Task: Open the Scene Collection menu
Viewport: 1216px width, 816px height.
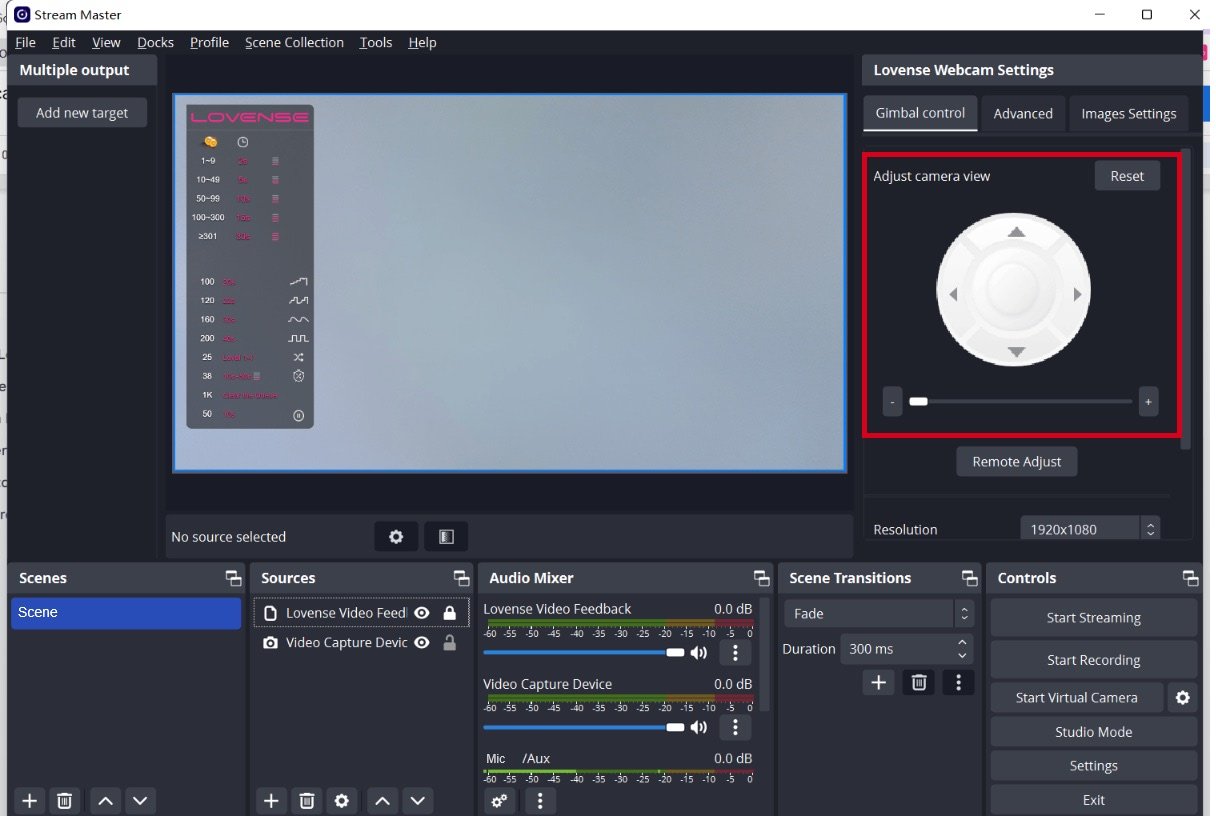Action: [294, 42]
